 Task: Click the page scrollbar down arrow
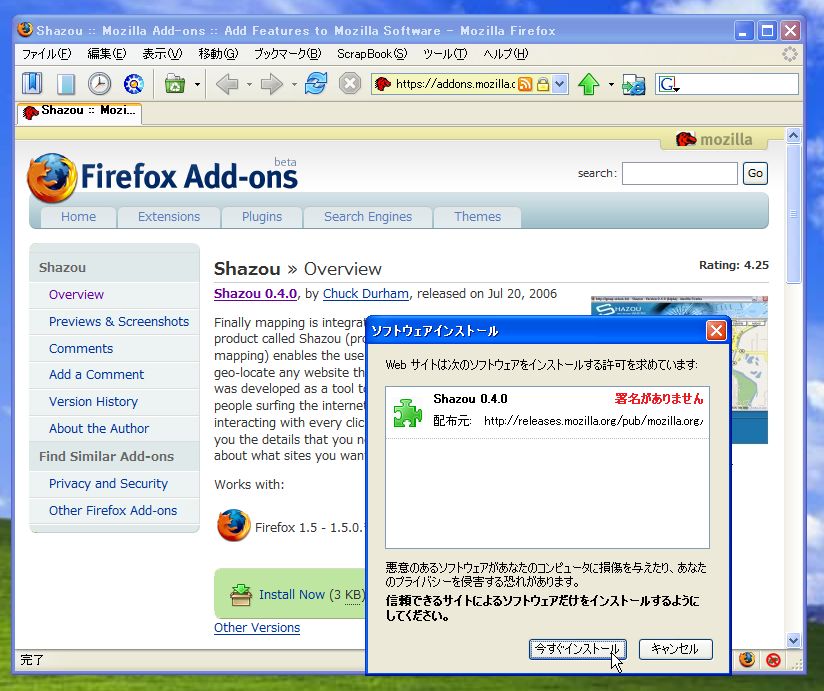(x=794, y=640)
